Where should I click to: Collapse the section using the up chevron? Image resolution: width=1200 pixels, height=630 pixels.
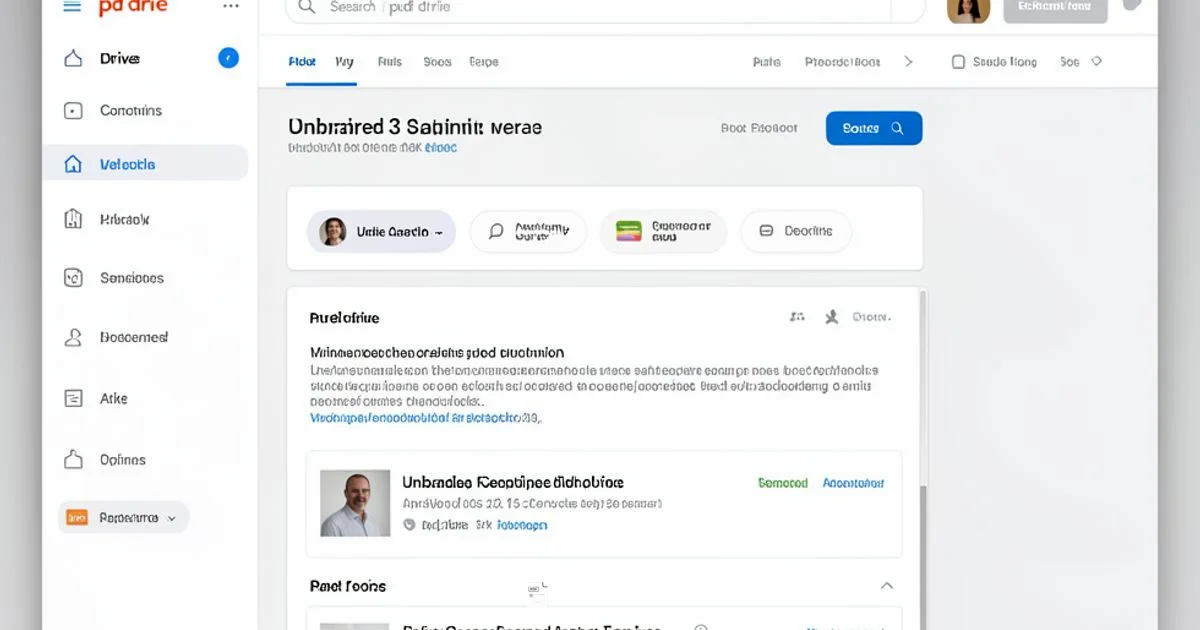[x=886, y=586]
